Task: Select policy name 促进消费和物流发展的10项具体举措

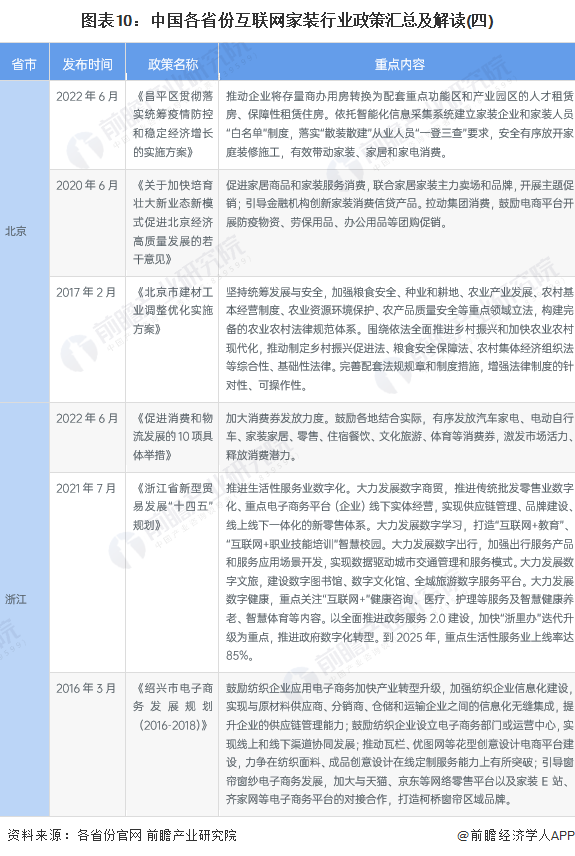Action: point(173,436)
